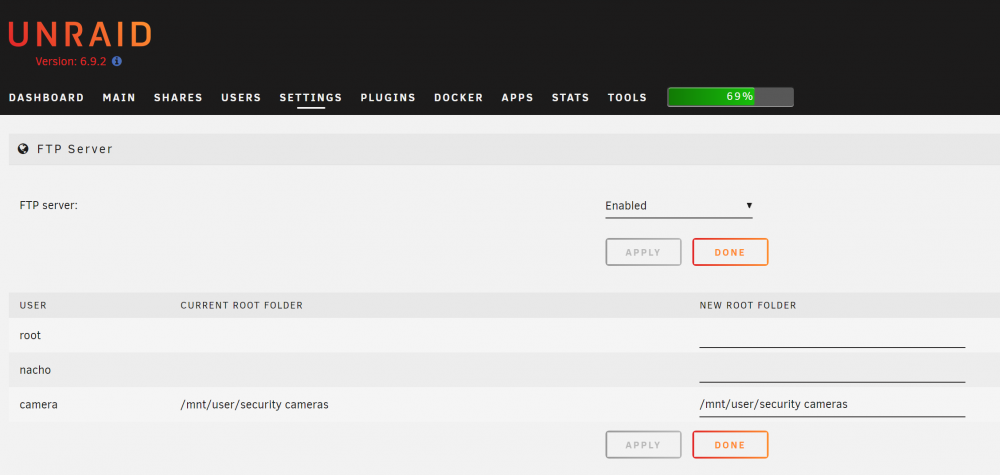The width and height of the screenshot is (1000, 475).
Task: Open the Tools menu
Action: coord(627,98)
